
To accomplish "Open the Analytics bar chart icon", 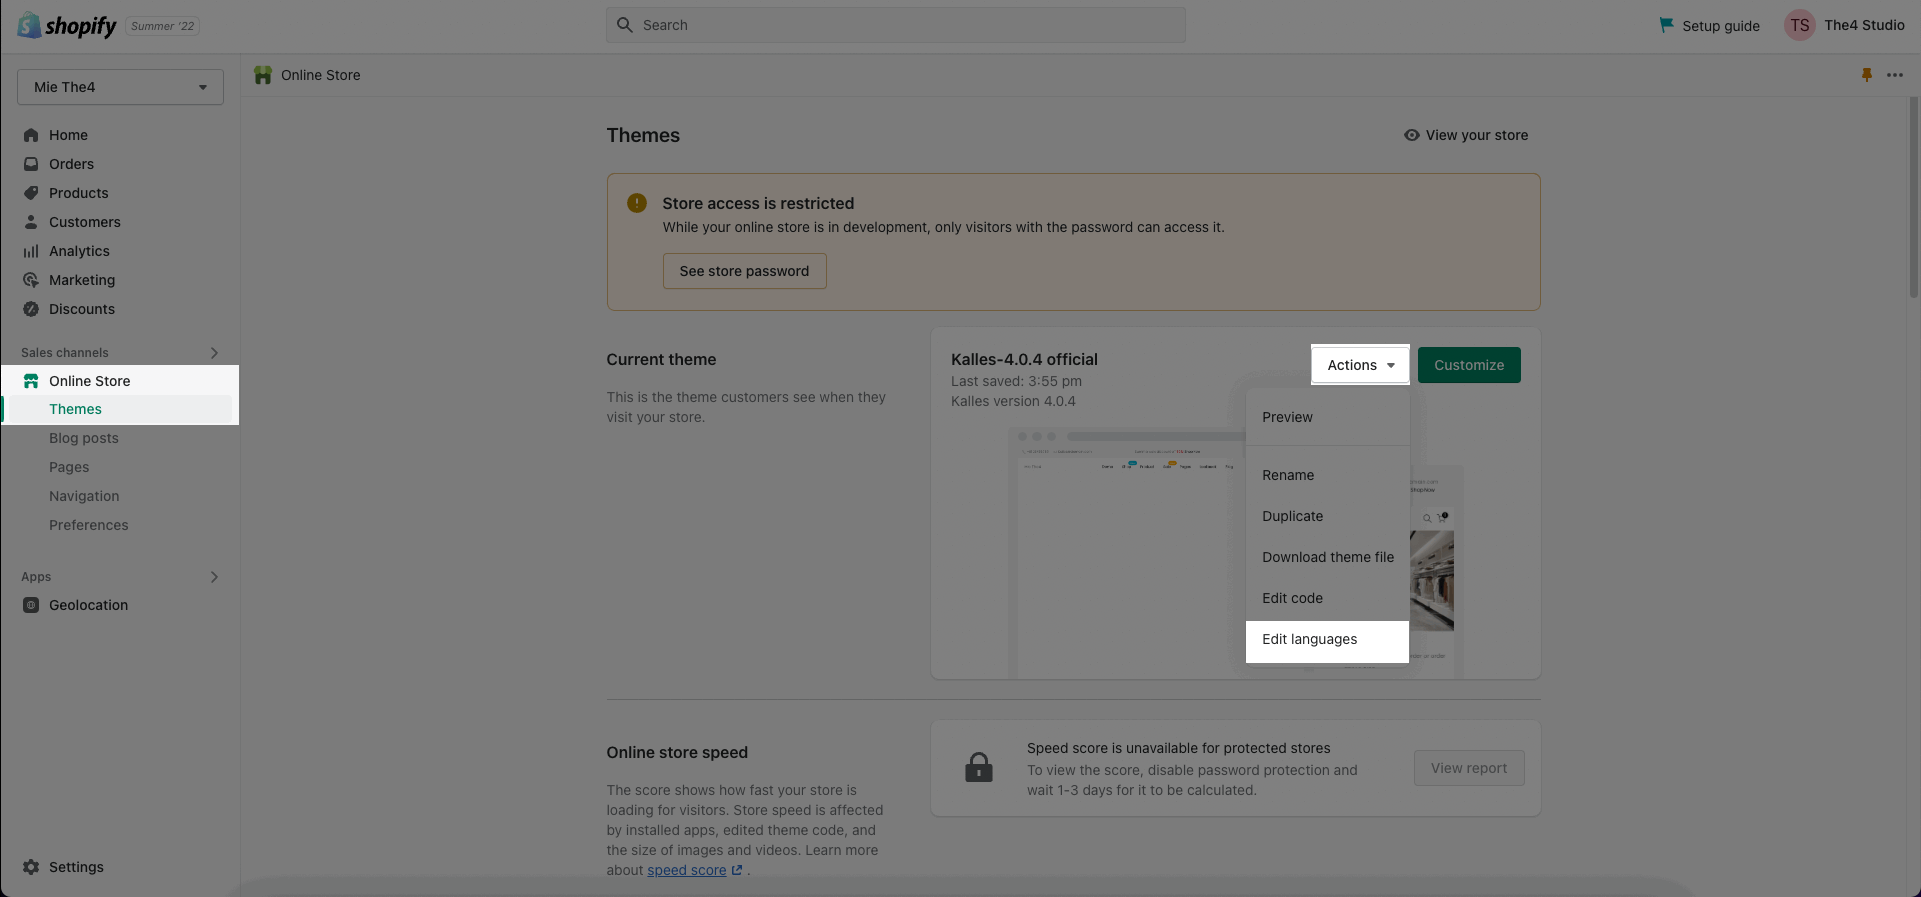I will [x=31, y=251].
